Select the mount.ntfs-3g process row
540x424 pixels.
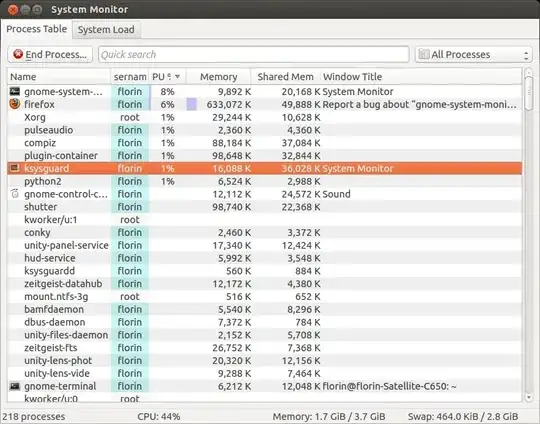point(264,297)
